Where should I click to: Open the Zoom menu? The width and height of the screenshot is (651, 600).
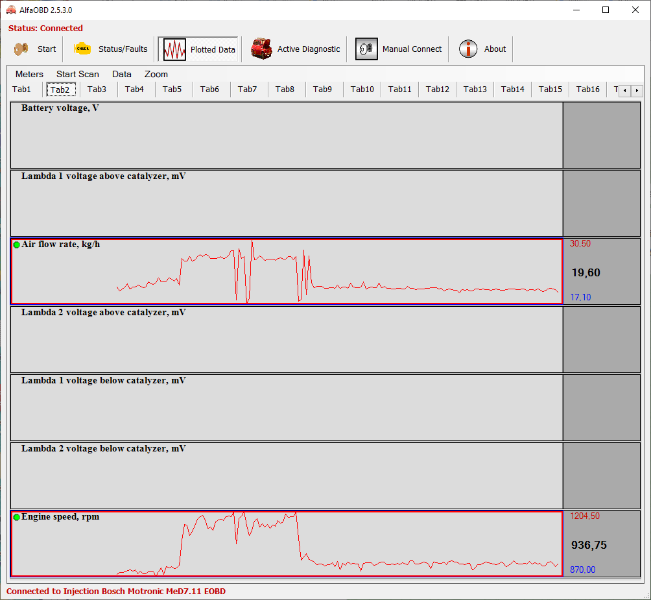156,74
